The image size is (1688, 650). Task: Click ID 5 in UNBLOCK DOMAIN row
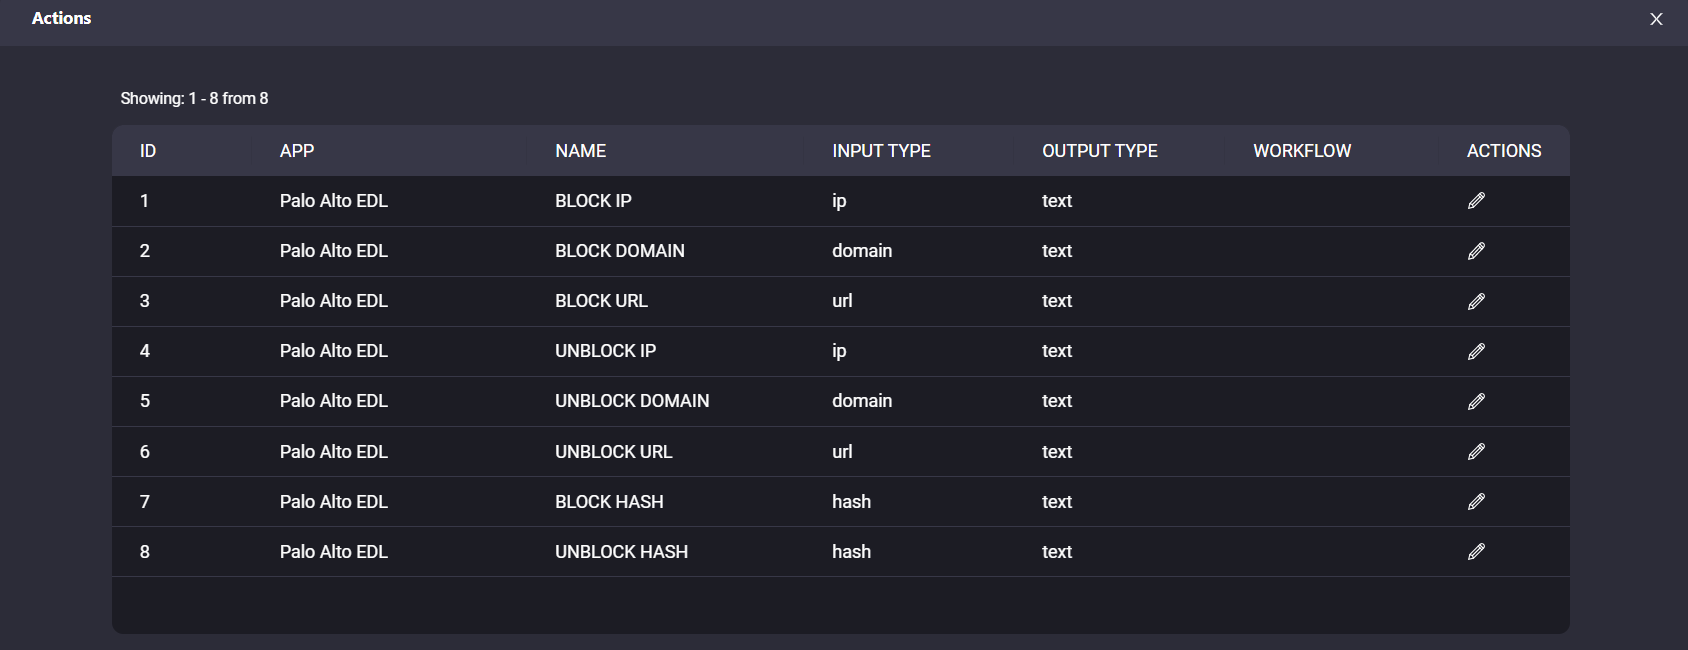pos(145,401)
